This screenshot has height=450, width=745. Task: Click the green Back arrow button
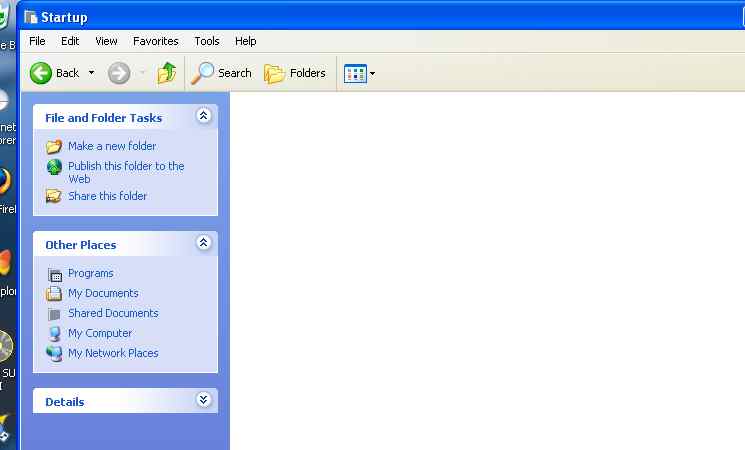[x=41, y=73]
